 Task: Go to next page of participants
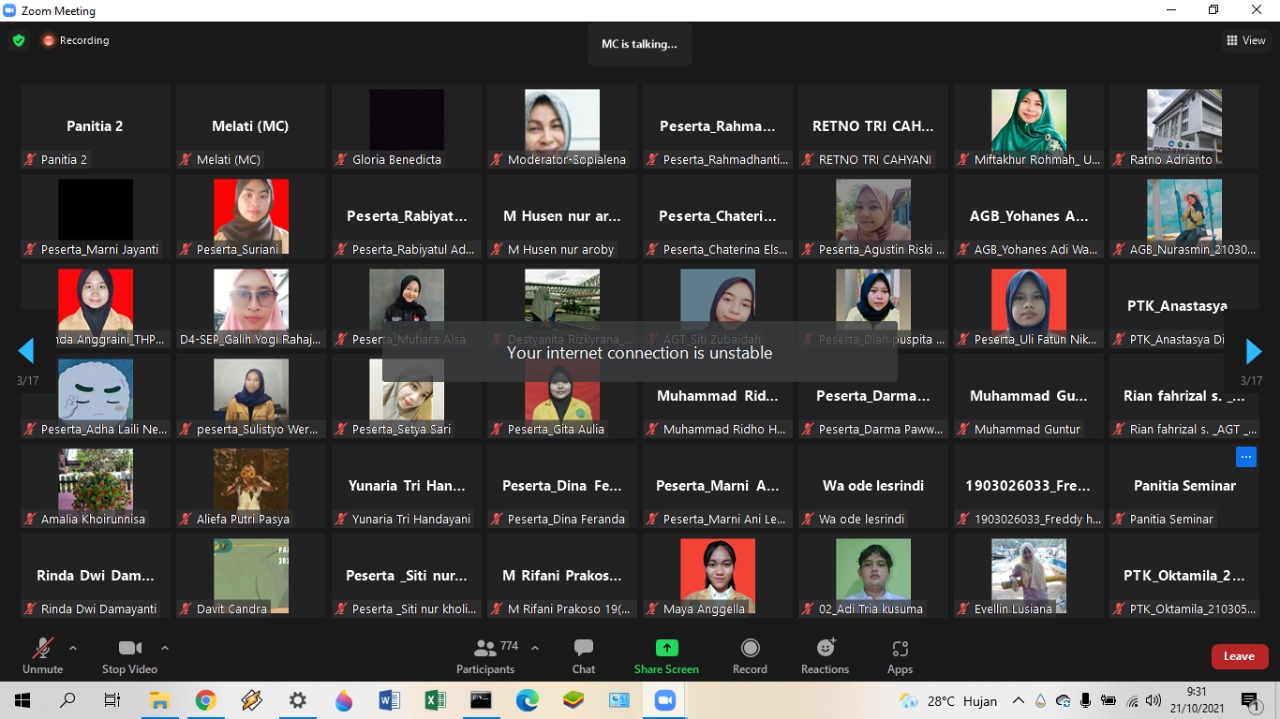1253,351
